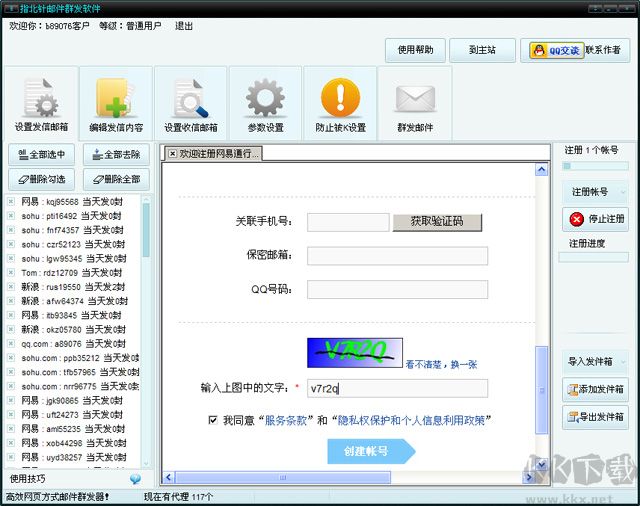
Task: Select row 新浪 afw64374
Action: coord(74,301)
